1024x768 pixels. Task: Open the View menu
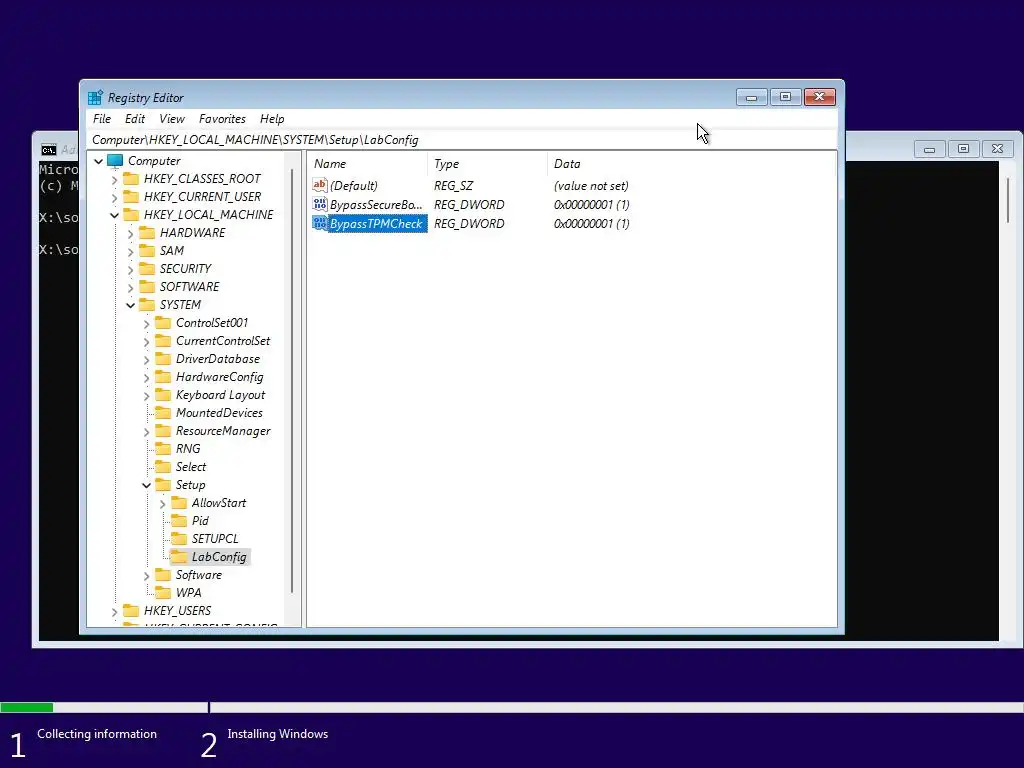pyautogui.click(x=172, y=119)
